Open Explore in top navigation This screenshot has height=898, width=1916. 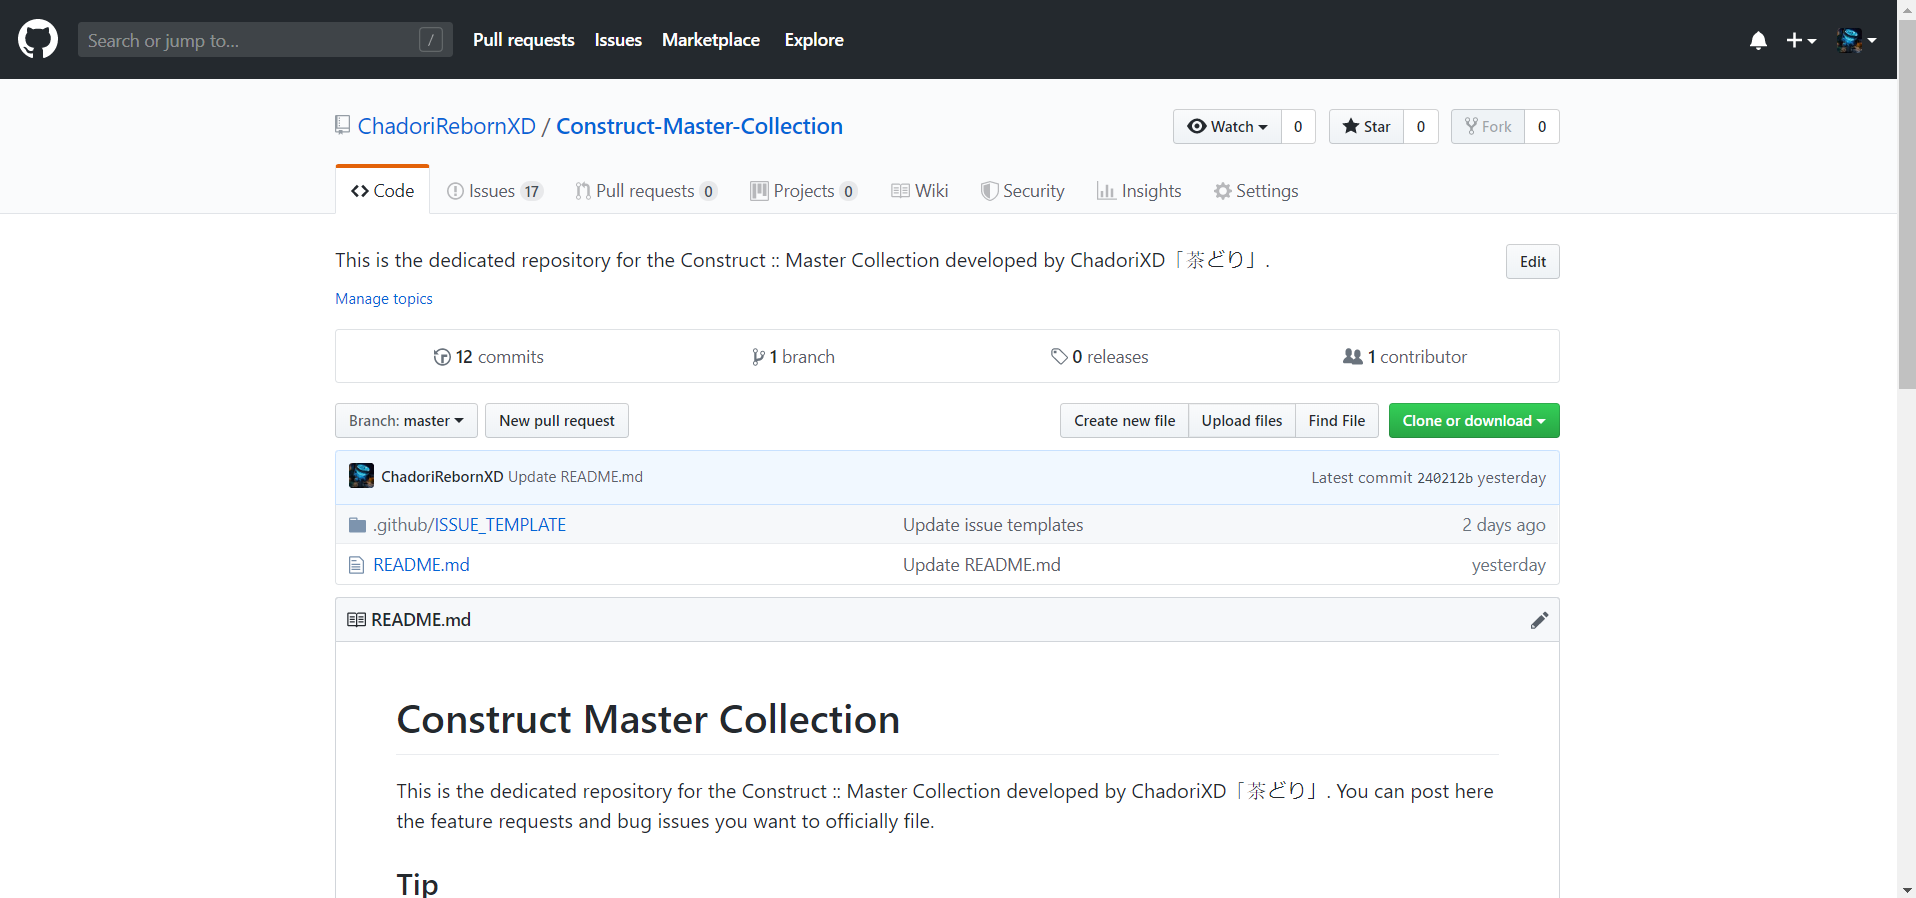(814, 40)
